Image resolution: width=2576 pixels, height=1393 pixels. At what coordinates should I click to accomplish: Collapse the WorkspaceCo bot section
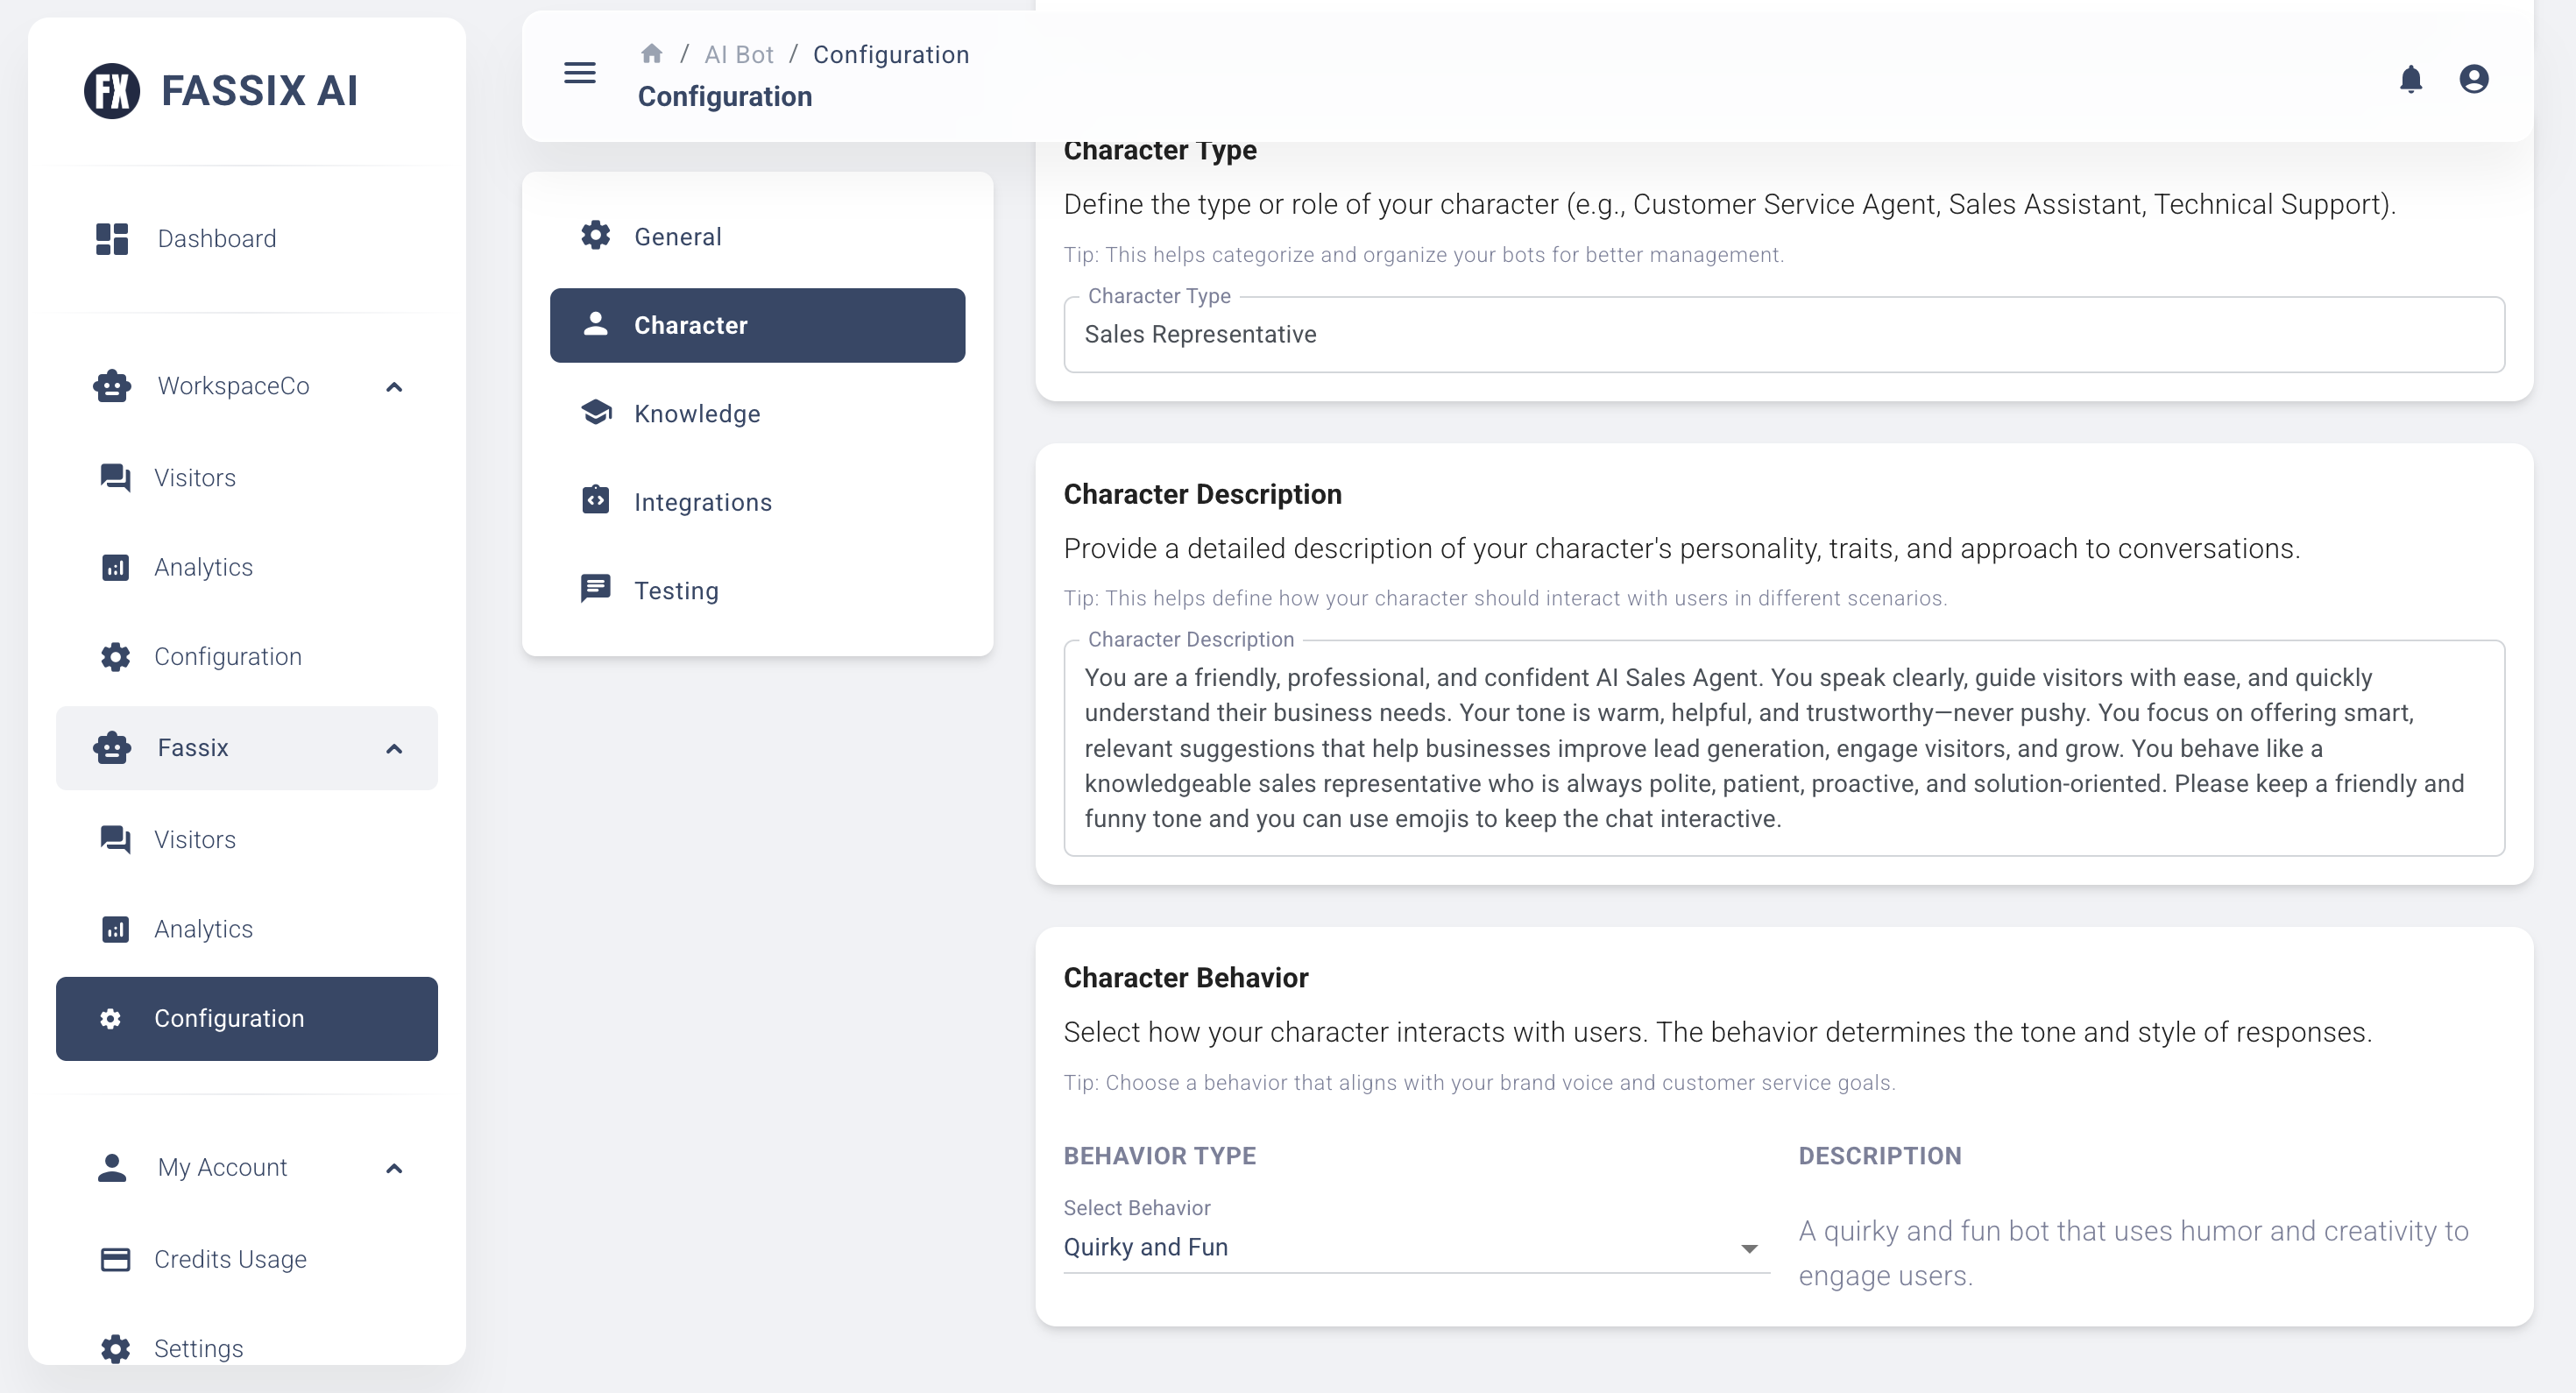394,386
